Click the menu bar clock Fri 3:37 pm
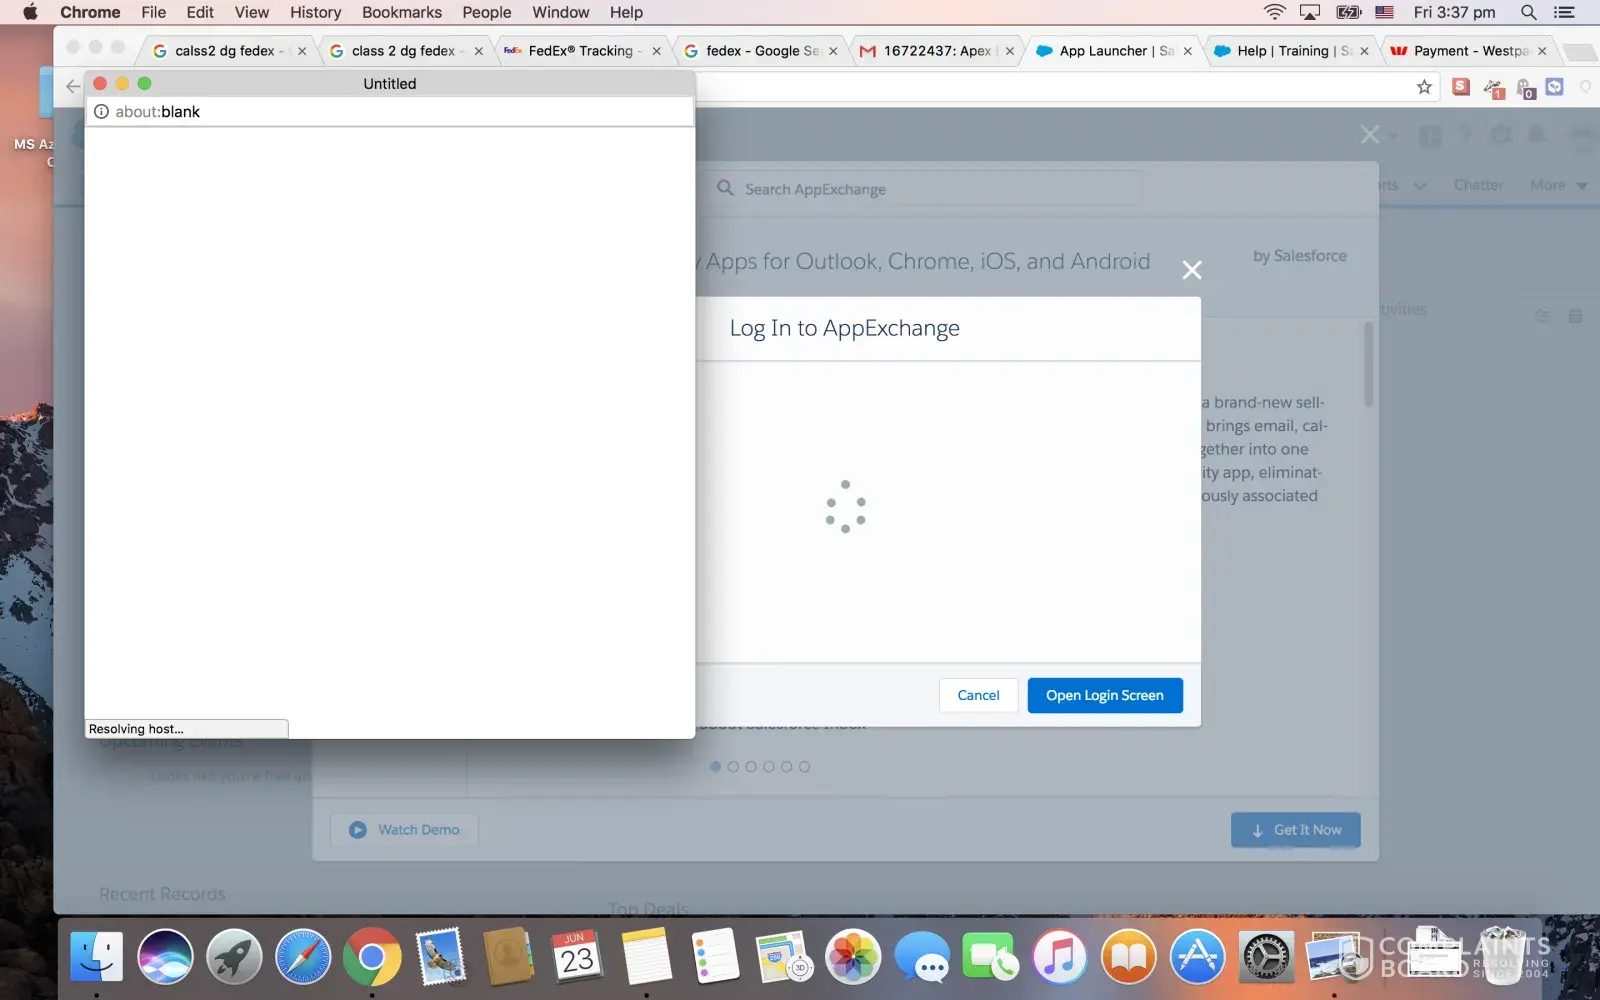The height and width of the screenshot is (1000, 1600). click(x=1454, y=12)
